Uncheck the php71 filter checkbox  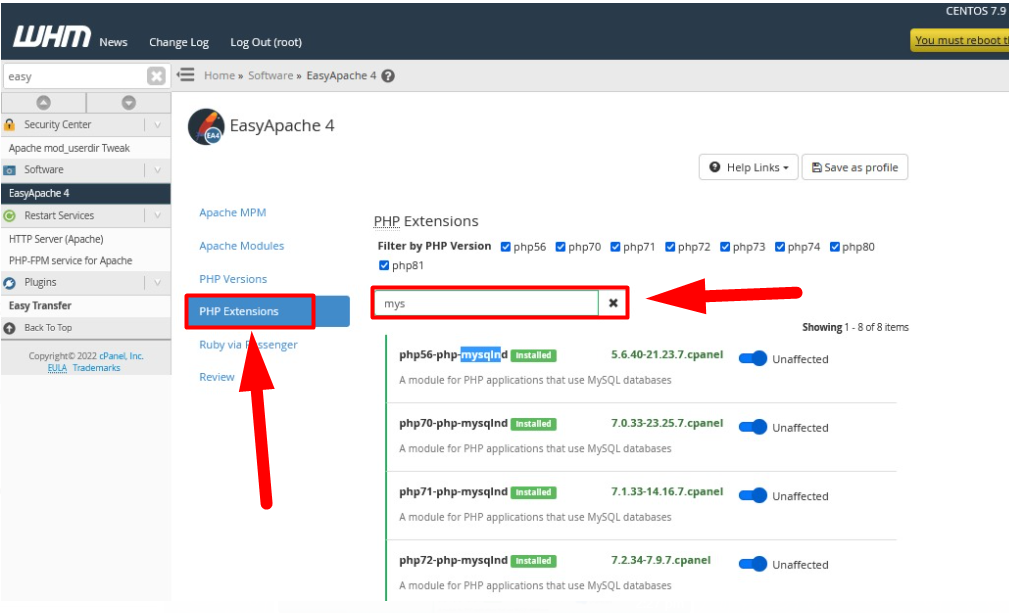coord(615,247)
